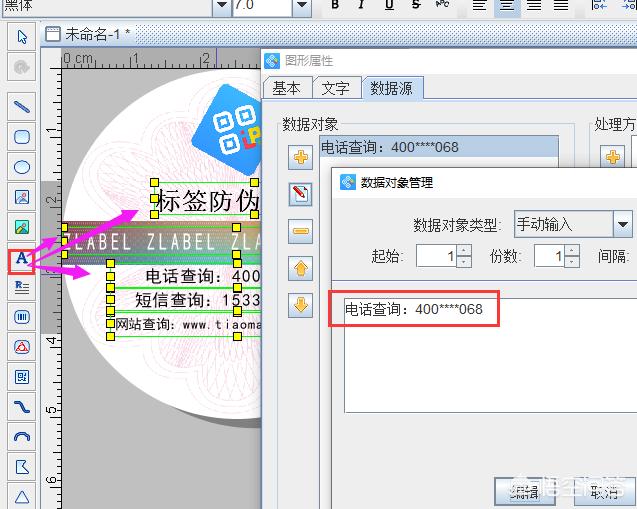Toggle bold text formatting
Viewport: 637px width, 509px height.
point(335,5)
